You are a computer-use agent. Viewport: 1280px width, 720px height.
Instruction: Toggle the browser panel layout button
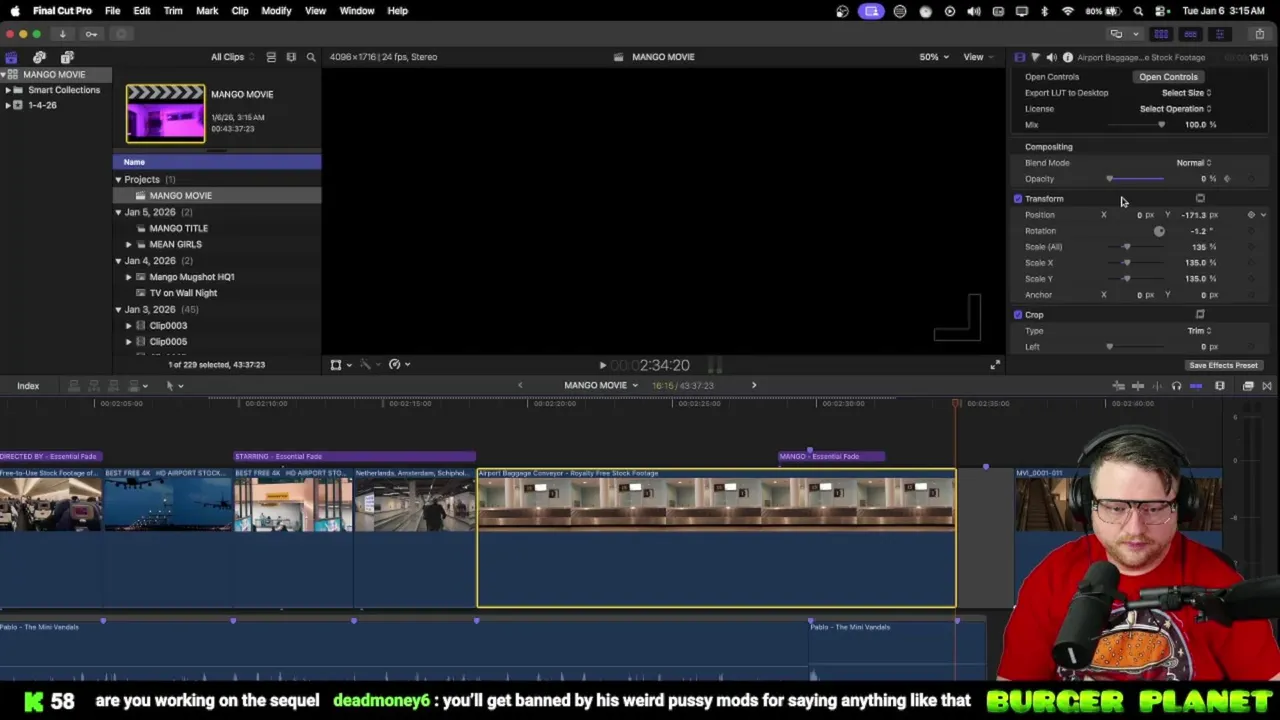click(x=1161, y=34)
